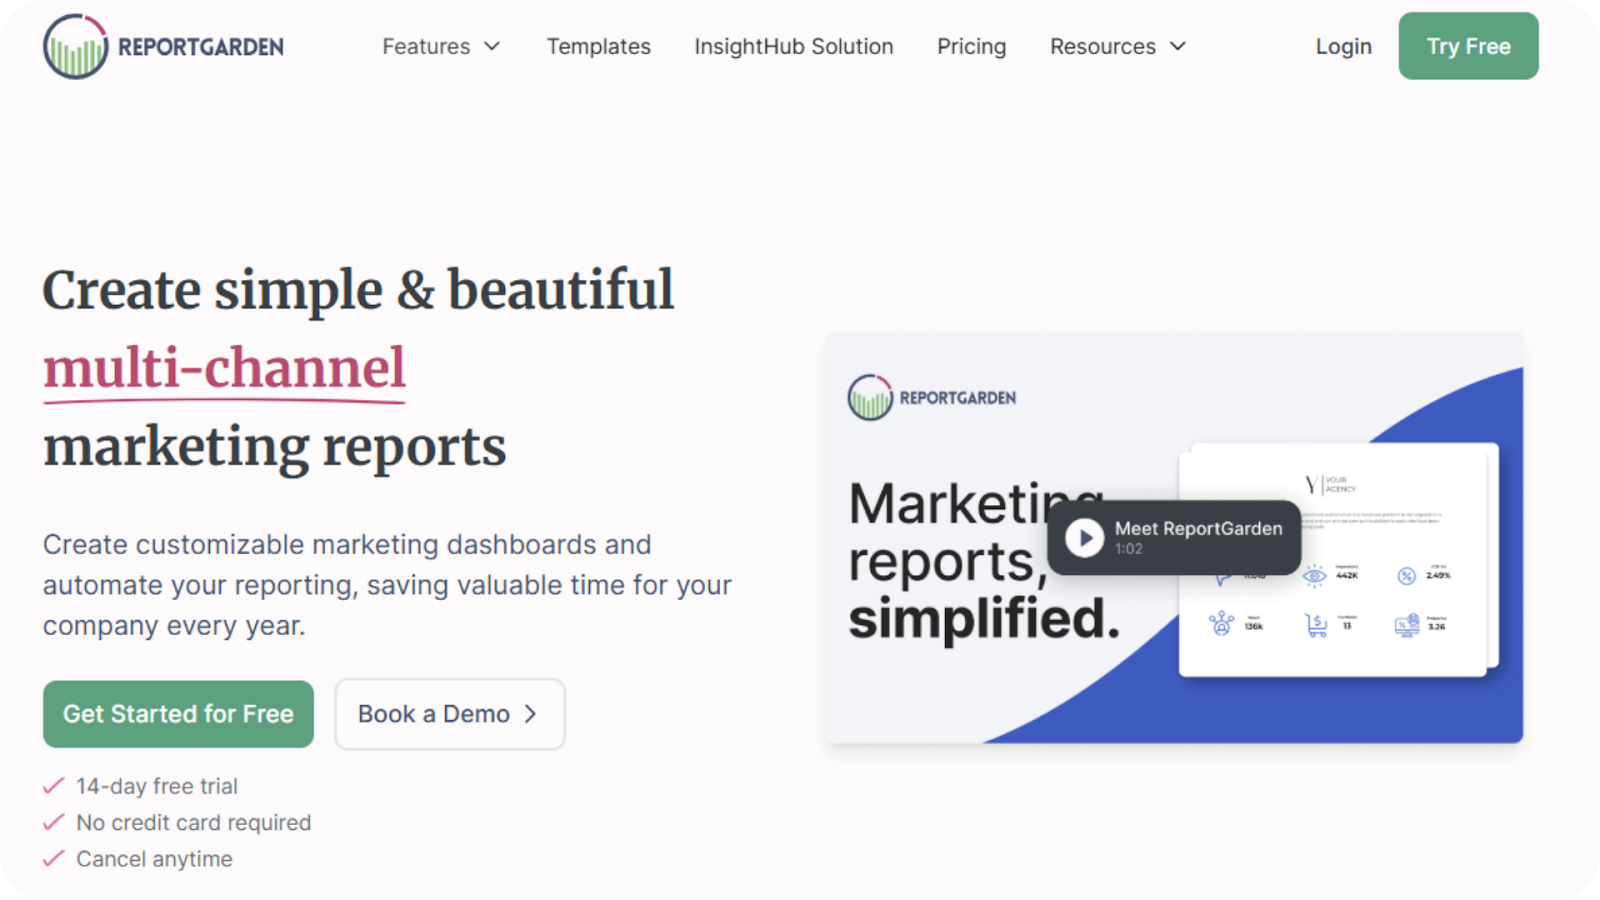Click the percentage CTR icon on the report card
The image size is (1600, 900).
[x=1405, y=575]
